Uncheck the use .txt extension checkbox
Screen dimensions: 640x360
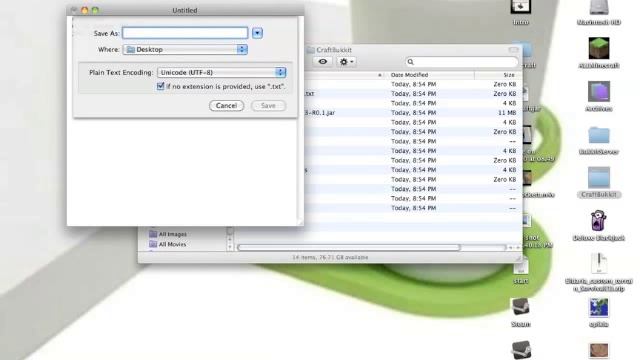(x=160, y=86)
